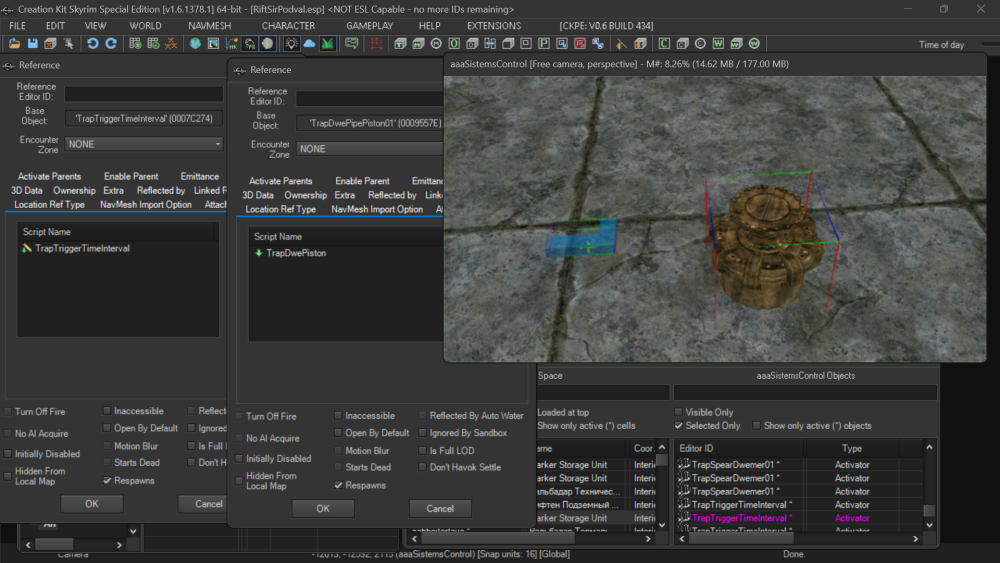Click the open folder icon in toolbar

[x=14, y=43]
